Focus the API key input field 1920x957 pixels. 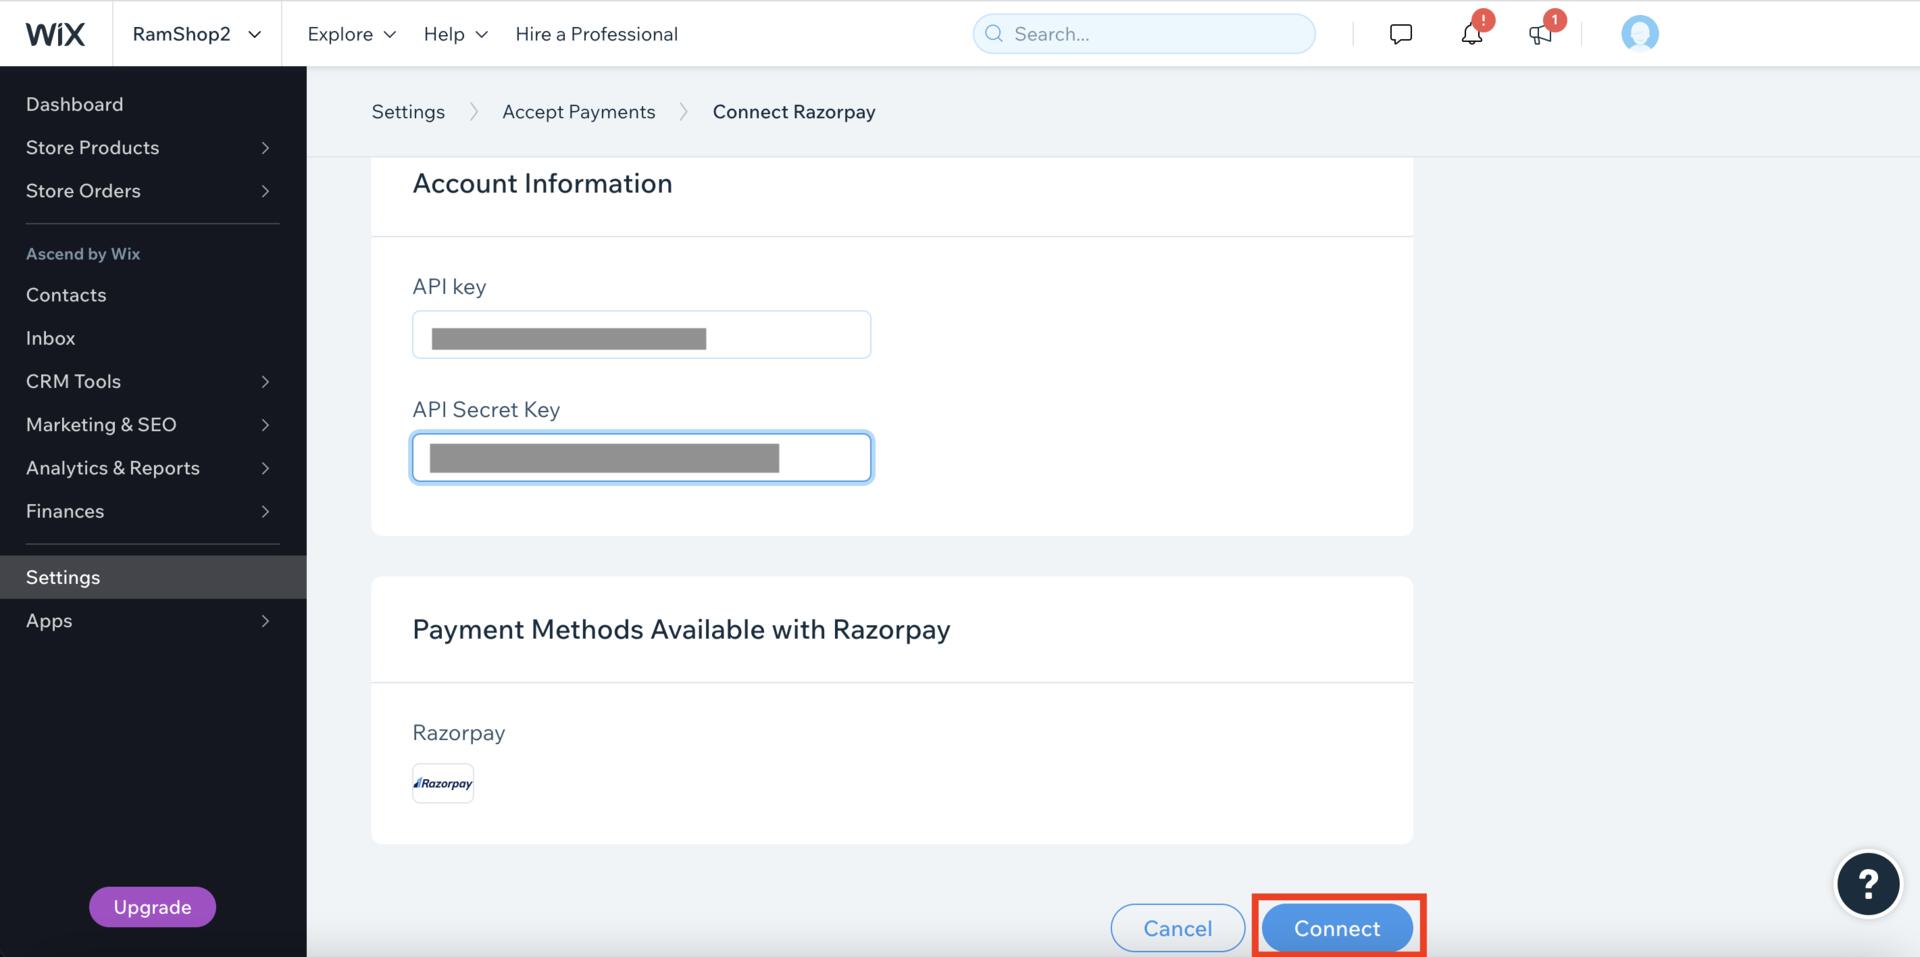pos(642,335)
